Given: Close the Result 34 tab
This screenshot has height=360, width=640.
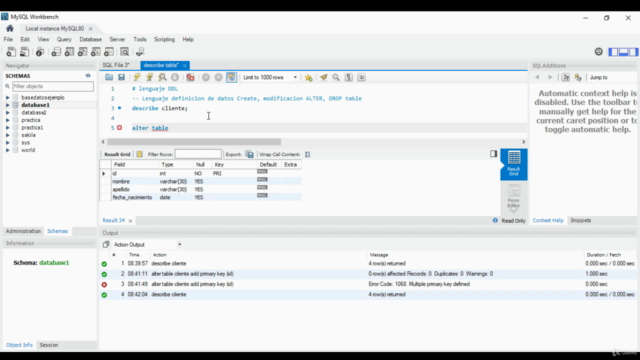Looking at the screenshot, I should [x=130, y=221].
